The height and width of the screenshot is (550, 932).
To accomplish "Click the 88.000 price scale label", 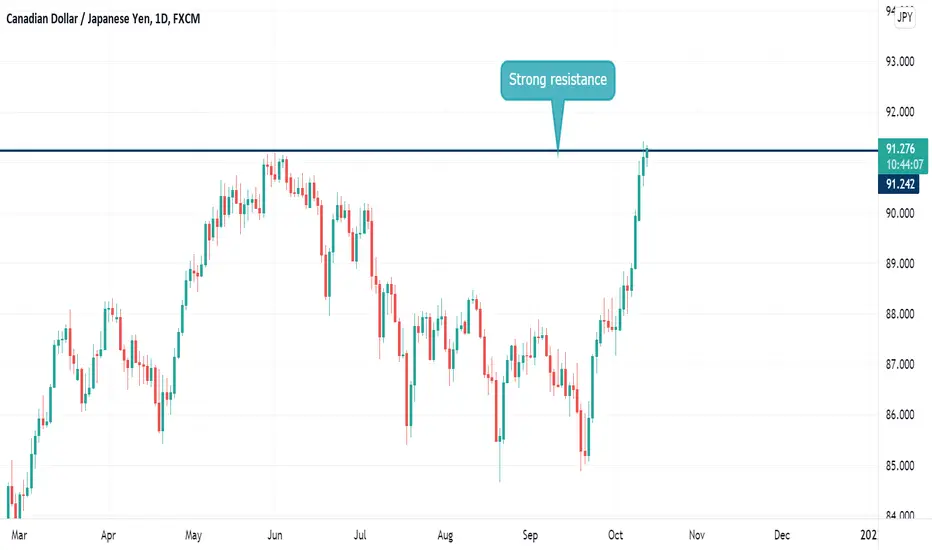I will coord(900,314).
